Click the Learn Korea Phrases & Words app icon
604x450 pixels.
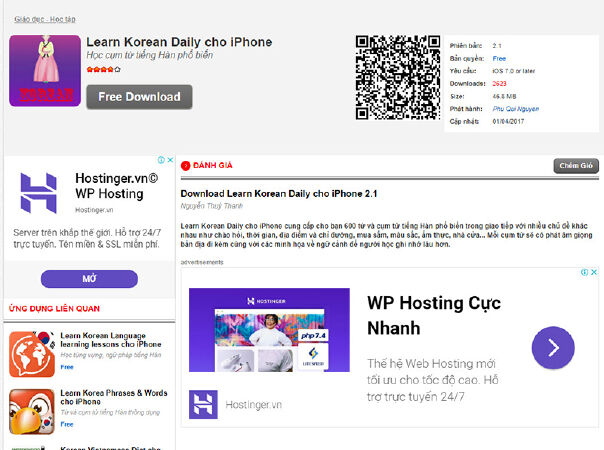point(32,411)
